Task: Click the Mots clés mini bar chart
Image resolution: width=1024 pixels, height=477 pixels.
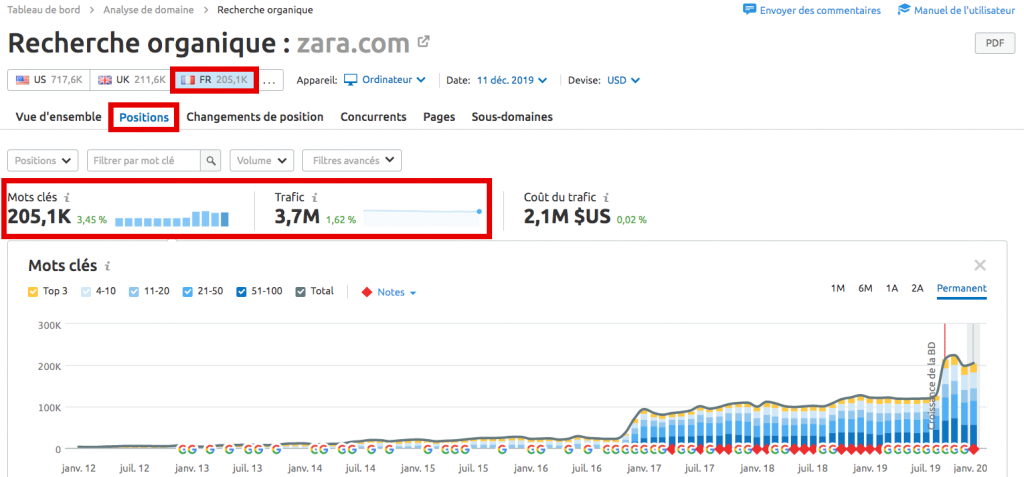Action: pyautogui.click(x=172, y=218)
